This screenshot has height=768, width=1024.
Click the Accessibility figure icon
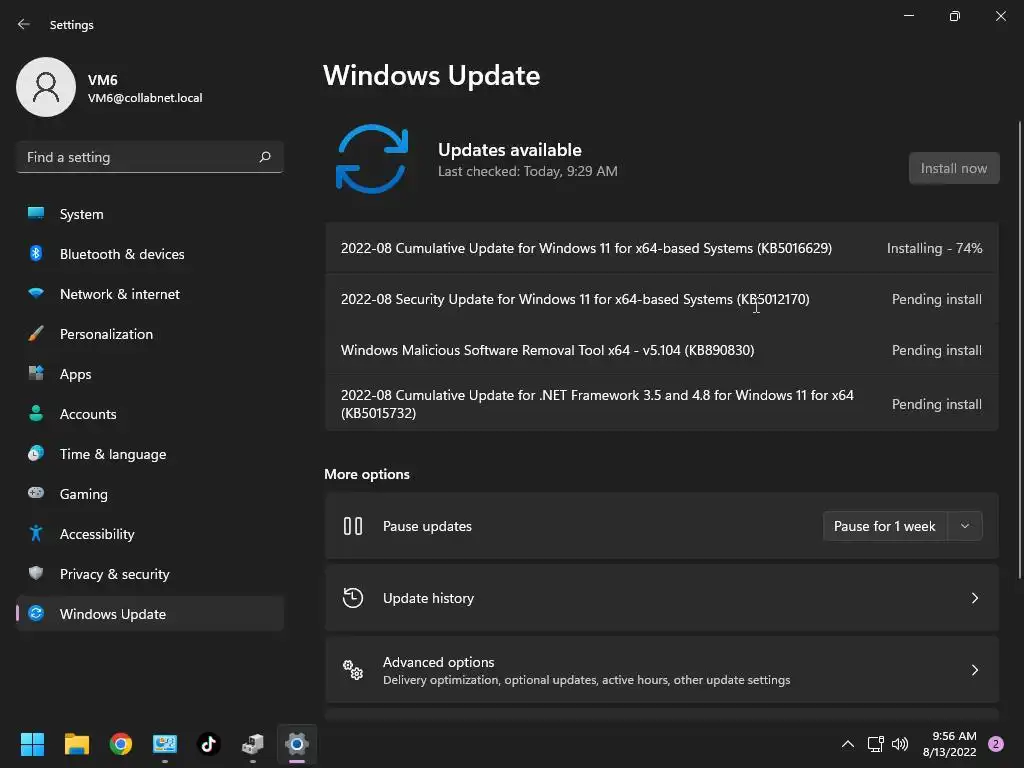click(36, 534)
